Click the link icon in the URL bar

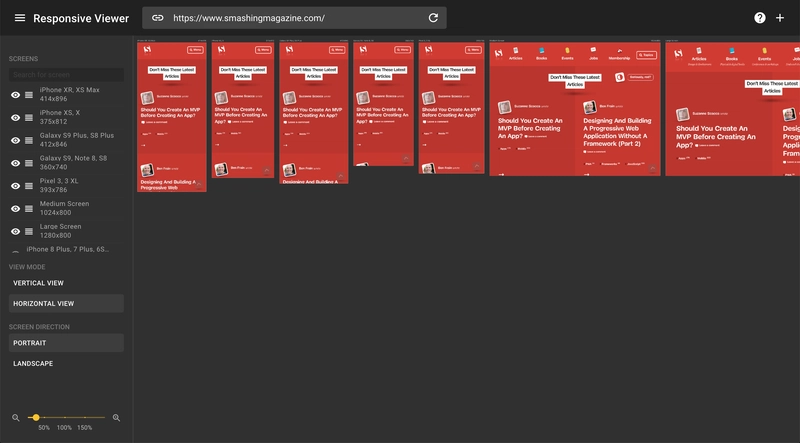click(158, 18)
